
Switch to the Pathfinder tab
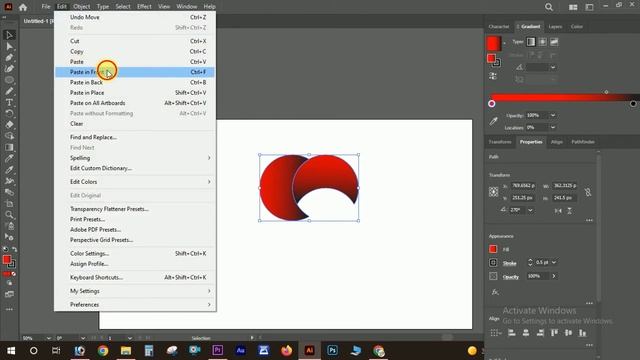click(x=583, y=142)
